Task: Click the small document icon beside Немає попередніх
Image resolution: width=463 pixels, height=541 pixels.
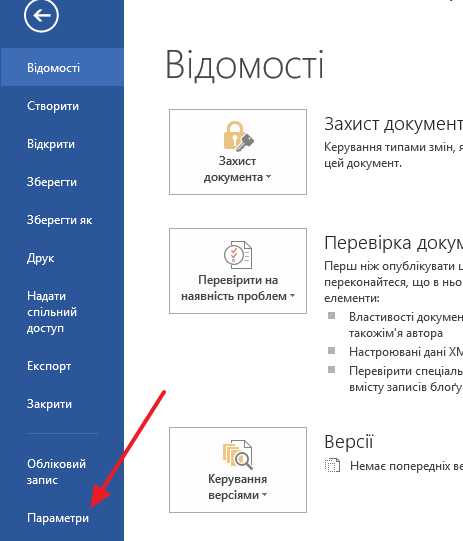Action: tap(332, 465)
